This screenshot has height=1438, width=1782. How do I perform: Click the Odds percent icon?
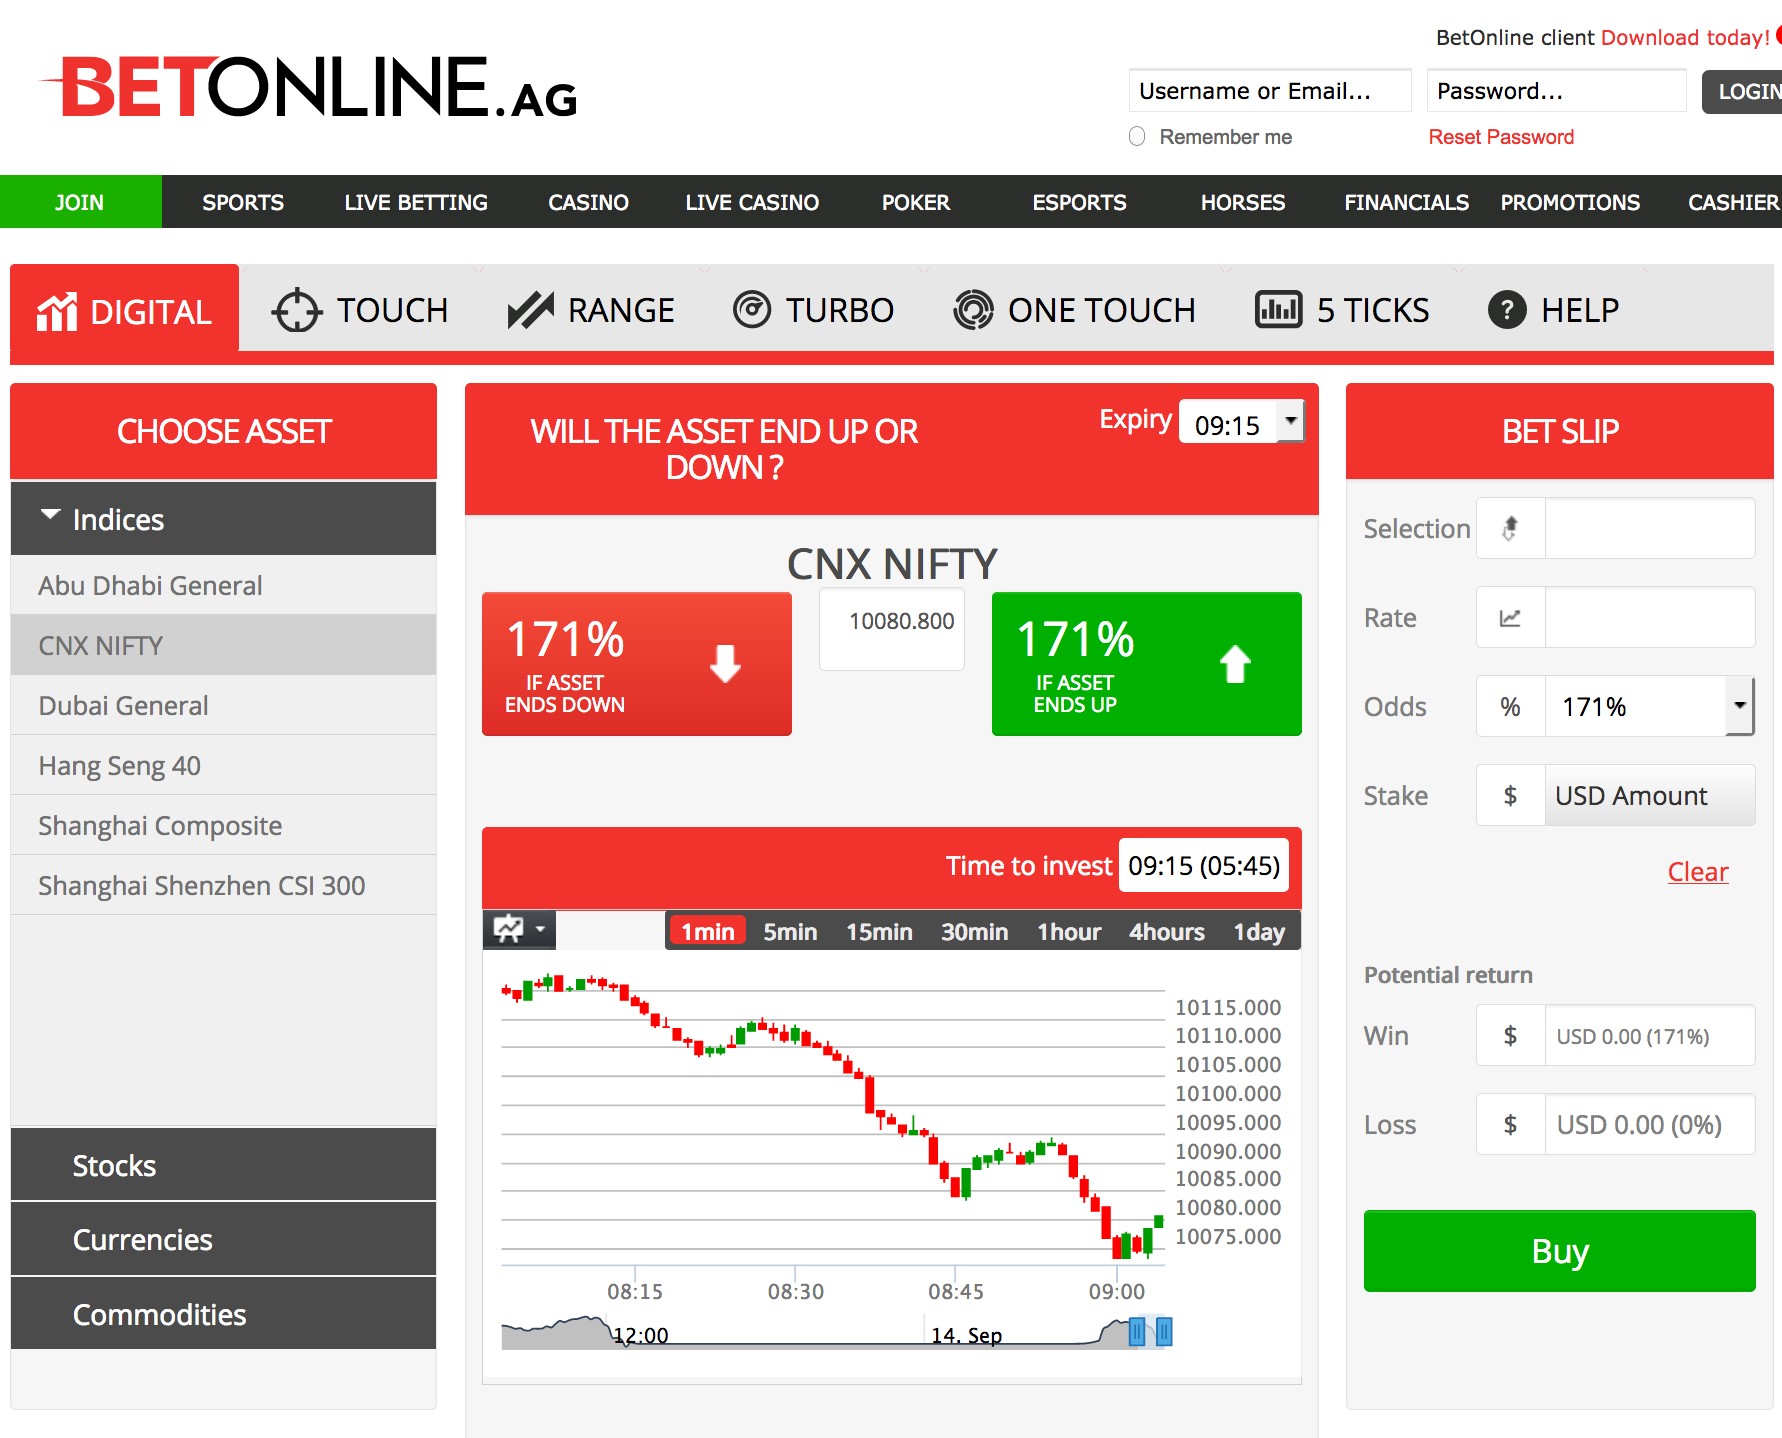pos(1510,707)
